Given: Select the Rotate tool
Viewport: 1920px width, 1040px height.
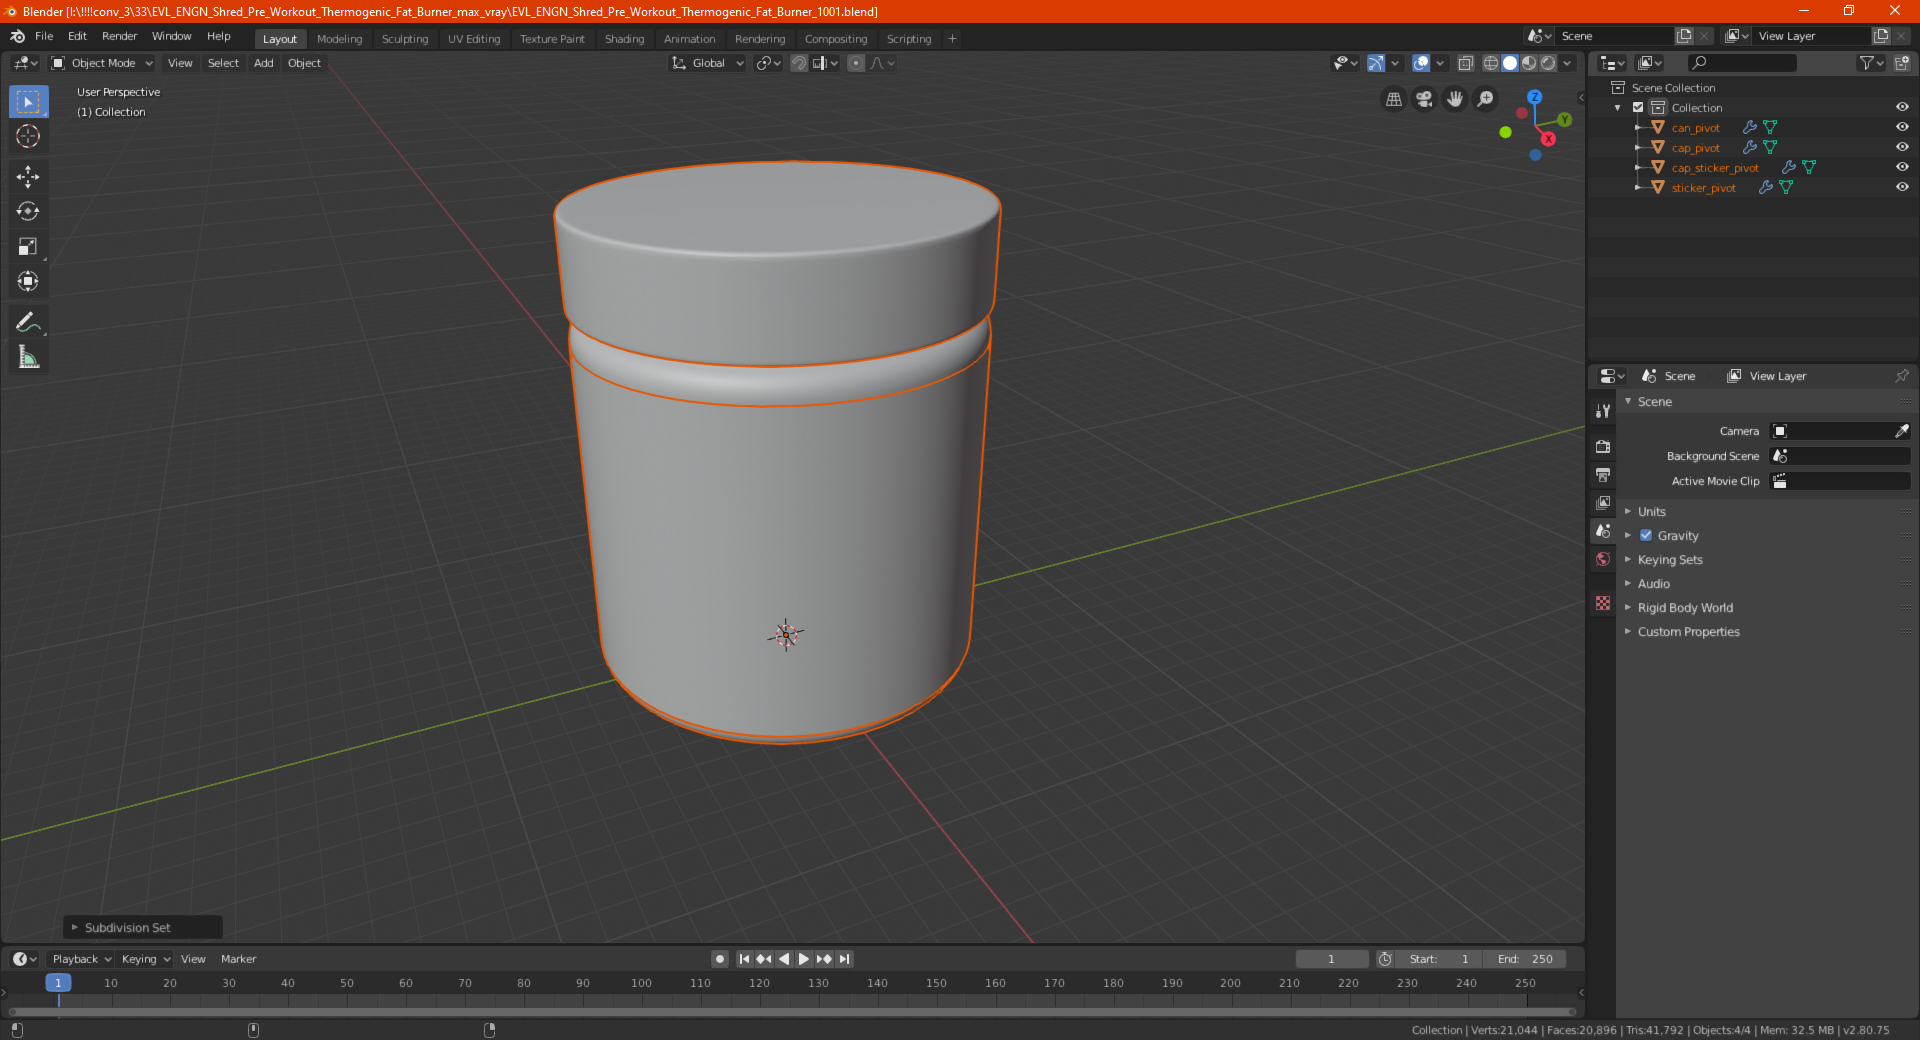Looking at the screenshot, I should (28, 212).
